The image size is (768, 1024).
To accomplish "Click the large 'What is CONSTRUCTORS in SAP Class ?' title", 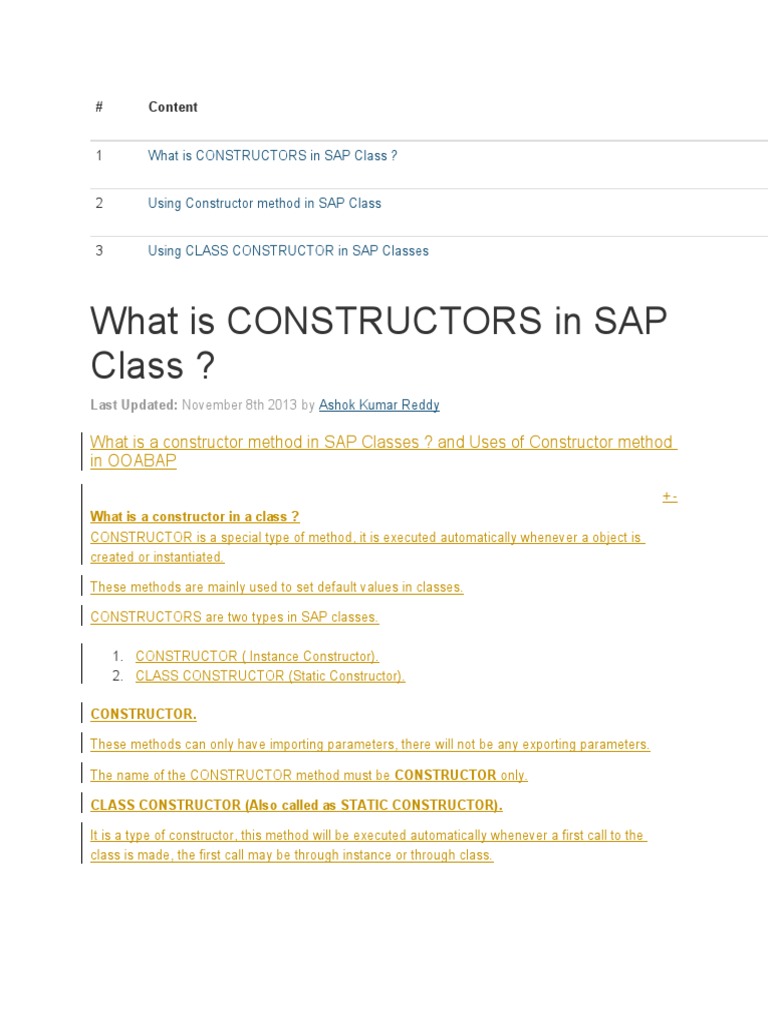I will click(x=379, y=343).
